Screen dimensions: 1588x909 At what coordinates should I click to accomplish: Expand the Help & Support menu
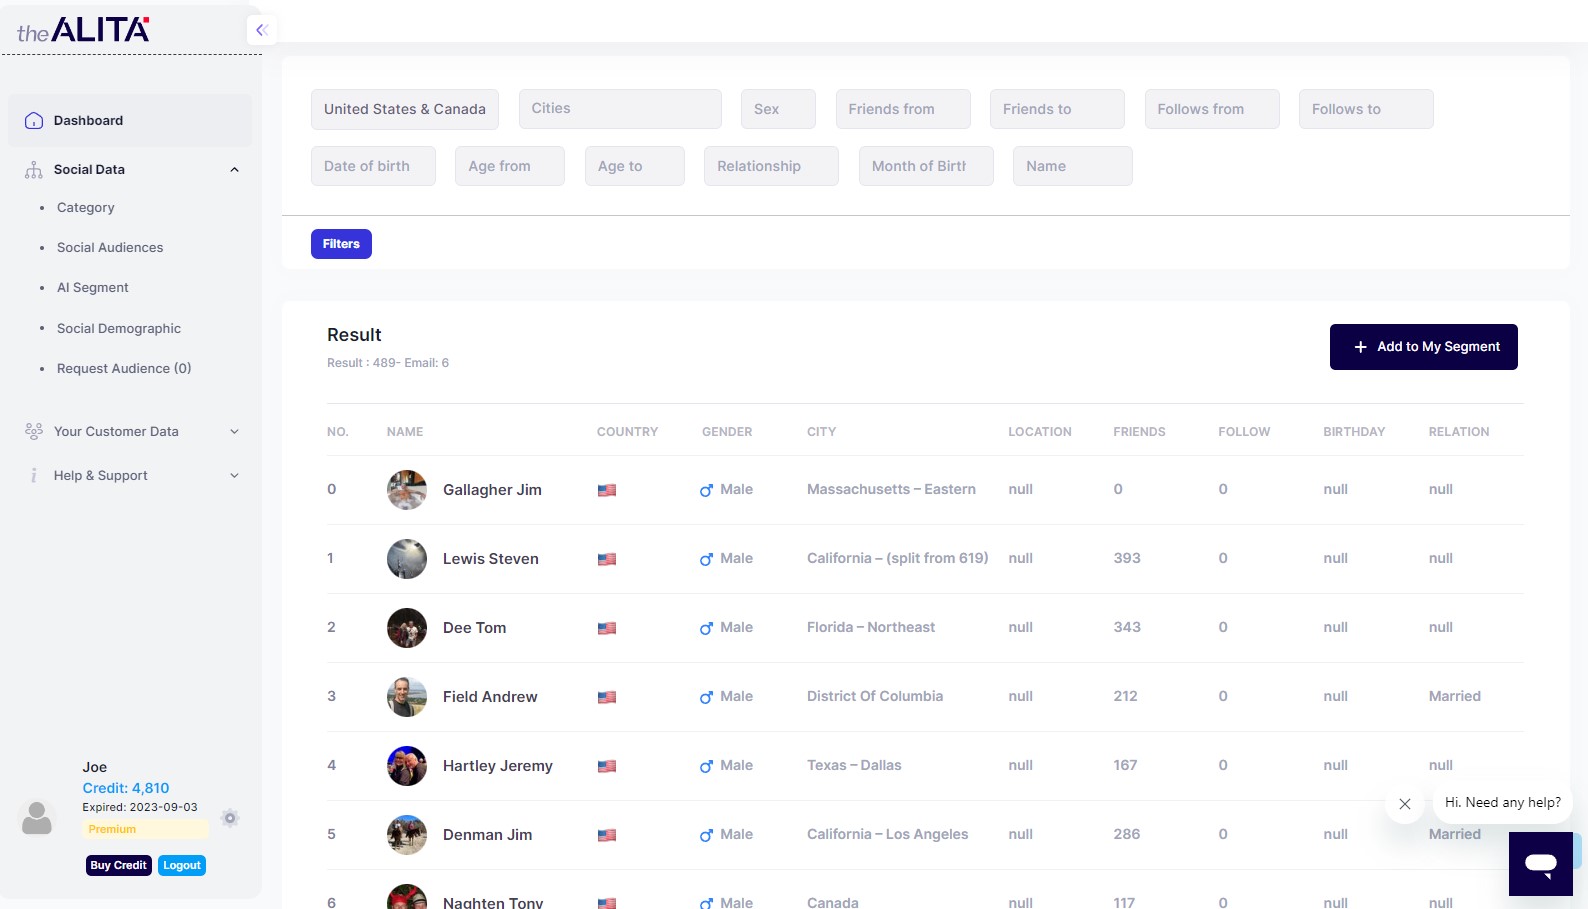click(x=234, y=476)
